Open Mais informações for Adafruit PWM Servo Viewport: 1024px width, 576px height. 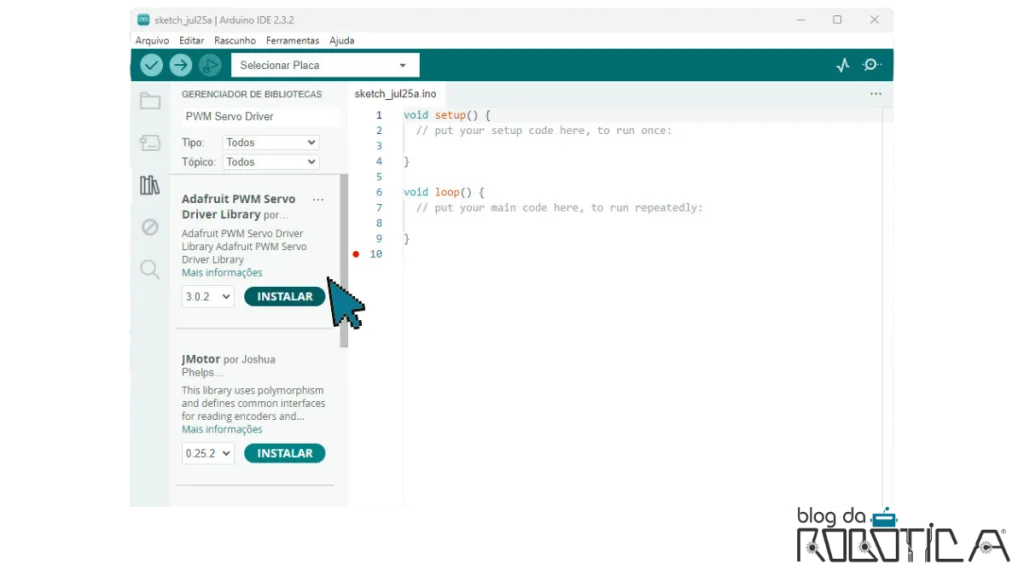222,273
